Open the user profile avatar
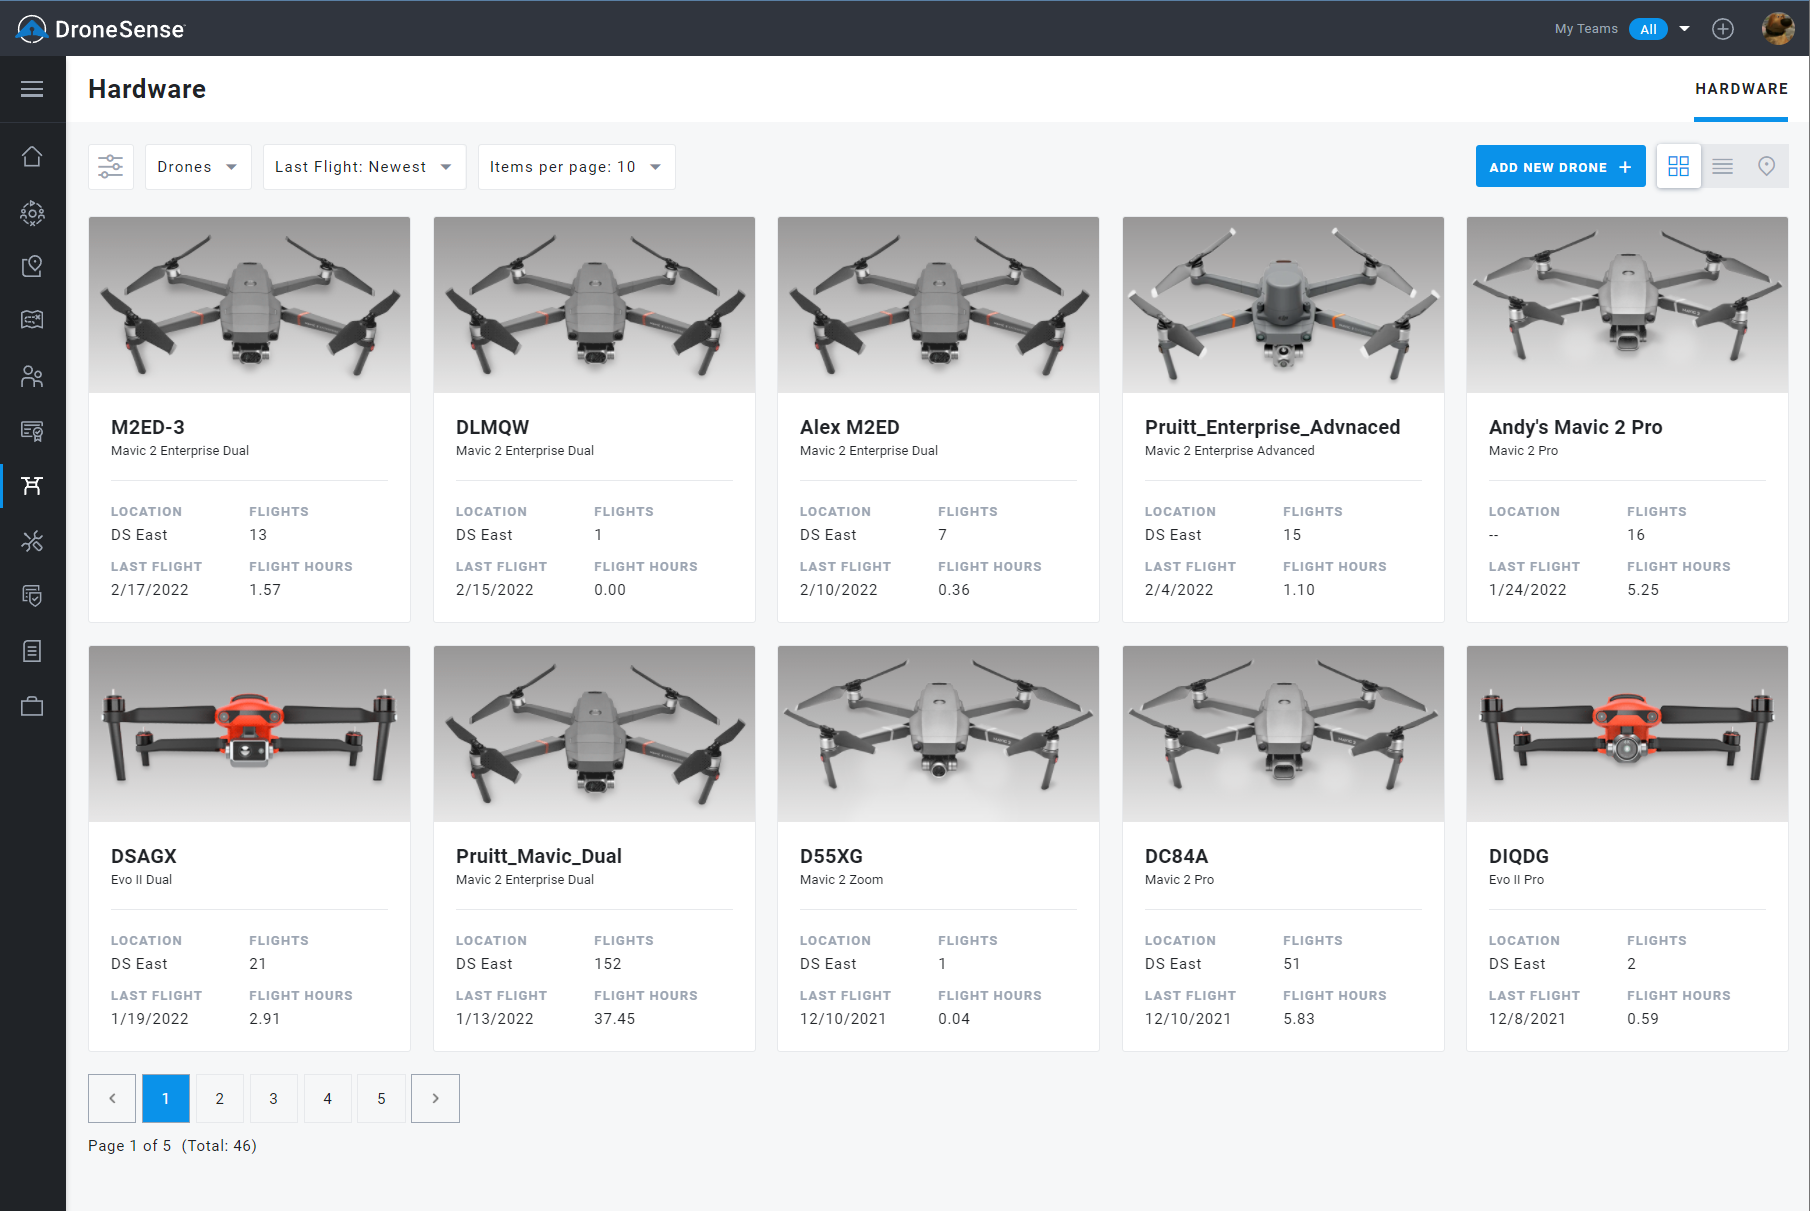Viewport: 1810px width, 1211px height. coord(1778,29)
